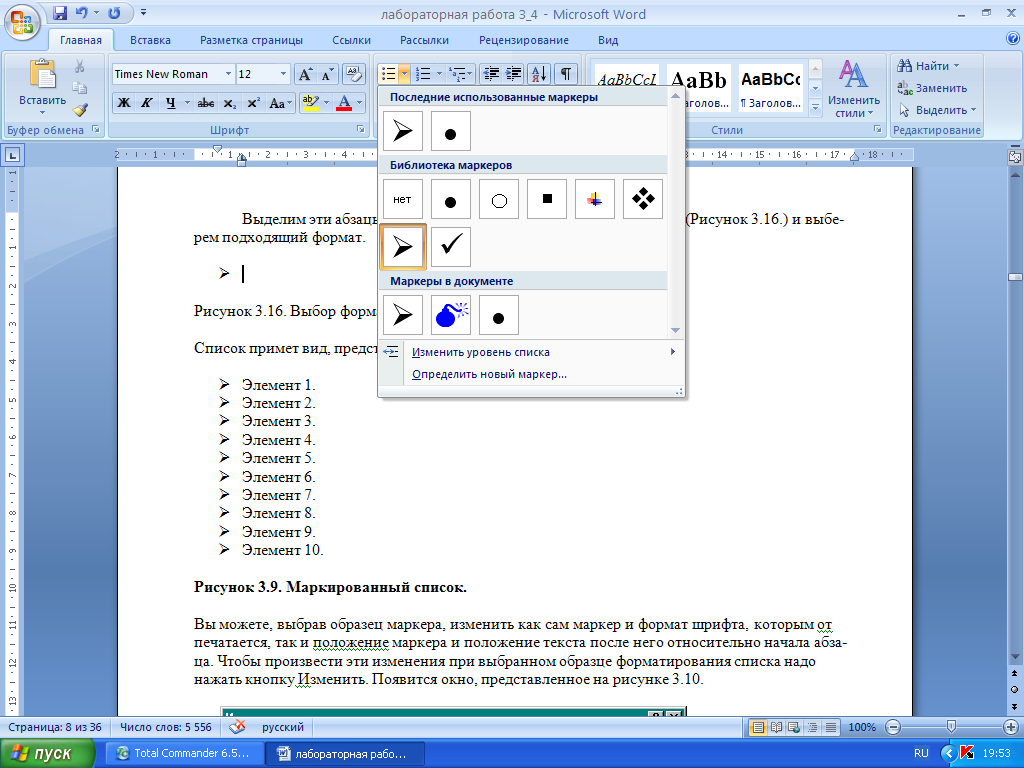This screenshot has width=1024, height=768.
Task: Toggle superscript x² formatting
Action: point(253,103)
